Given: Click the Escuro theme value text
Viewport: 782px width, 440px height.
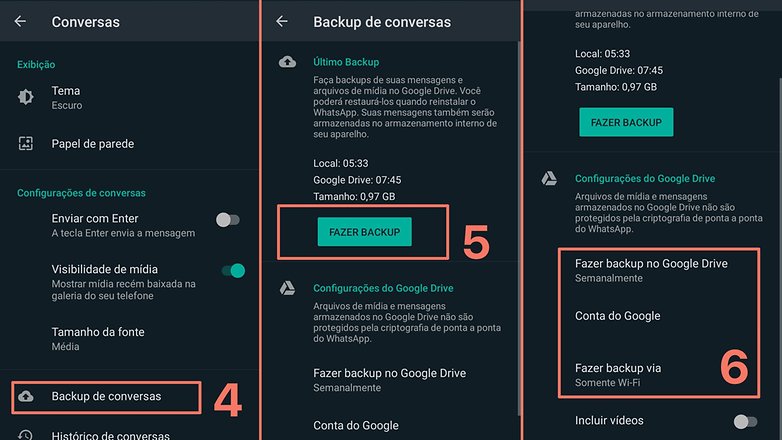Looking at the screenshot, I should (67, 105).
